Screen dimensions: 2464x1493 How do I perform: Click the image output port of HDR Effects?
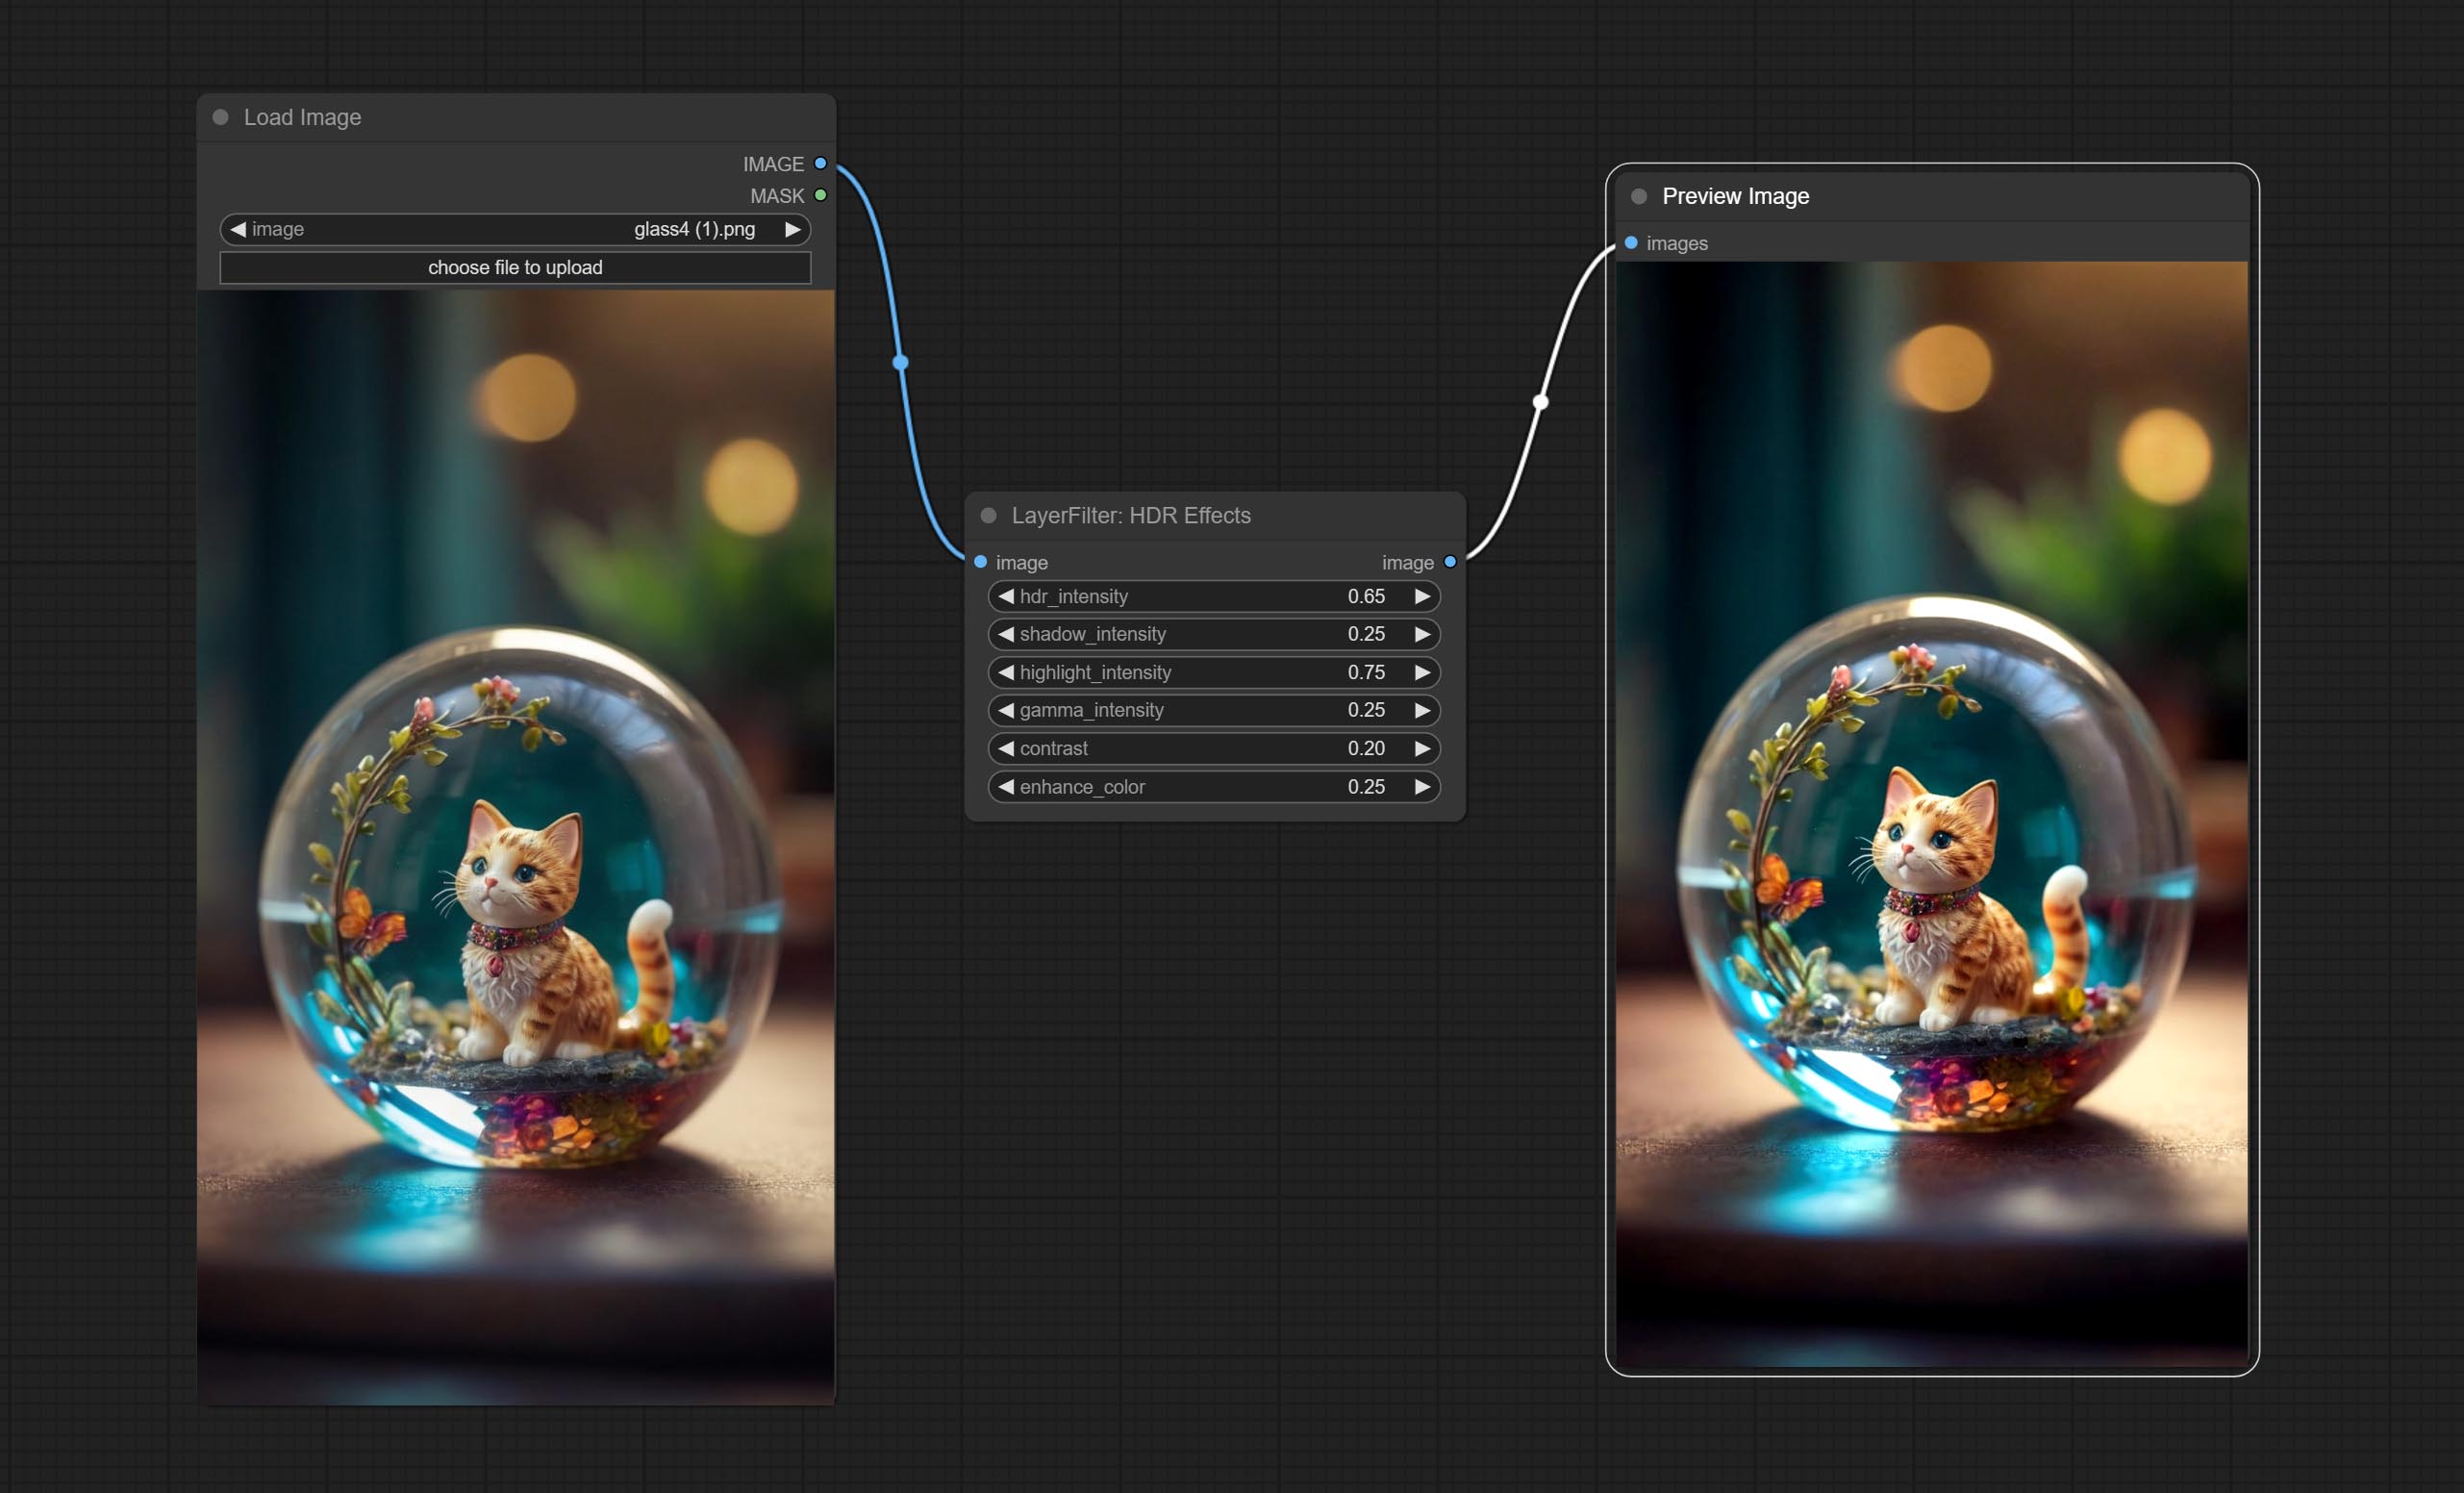[x=1450, y=562]
